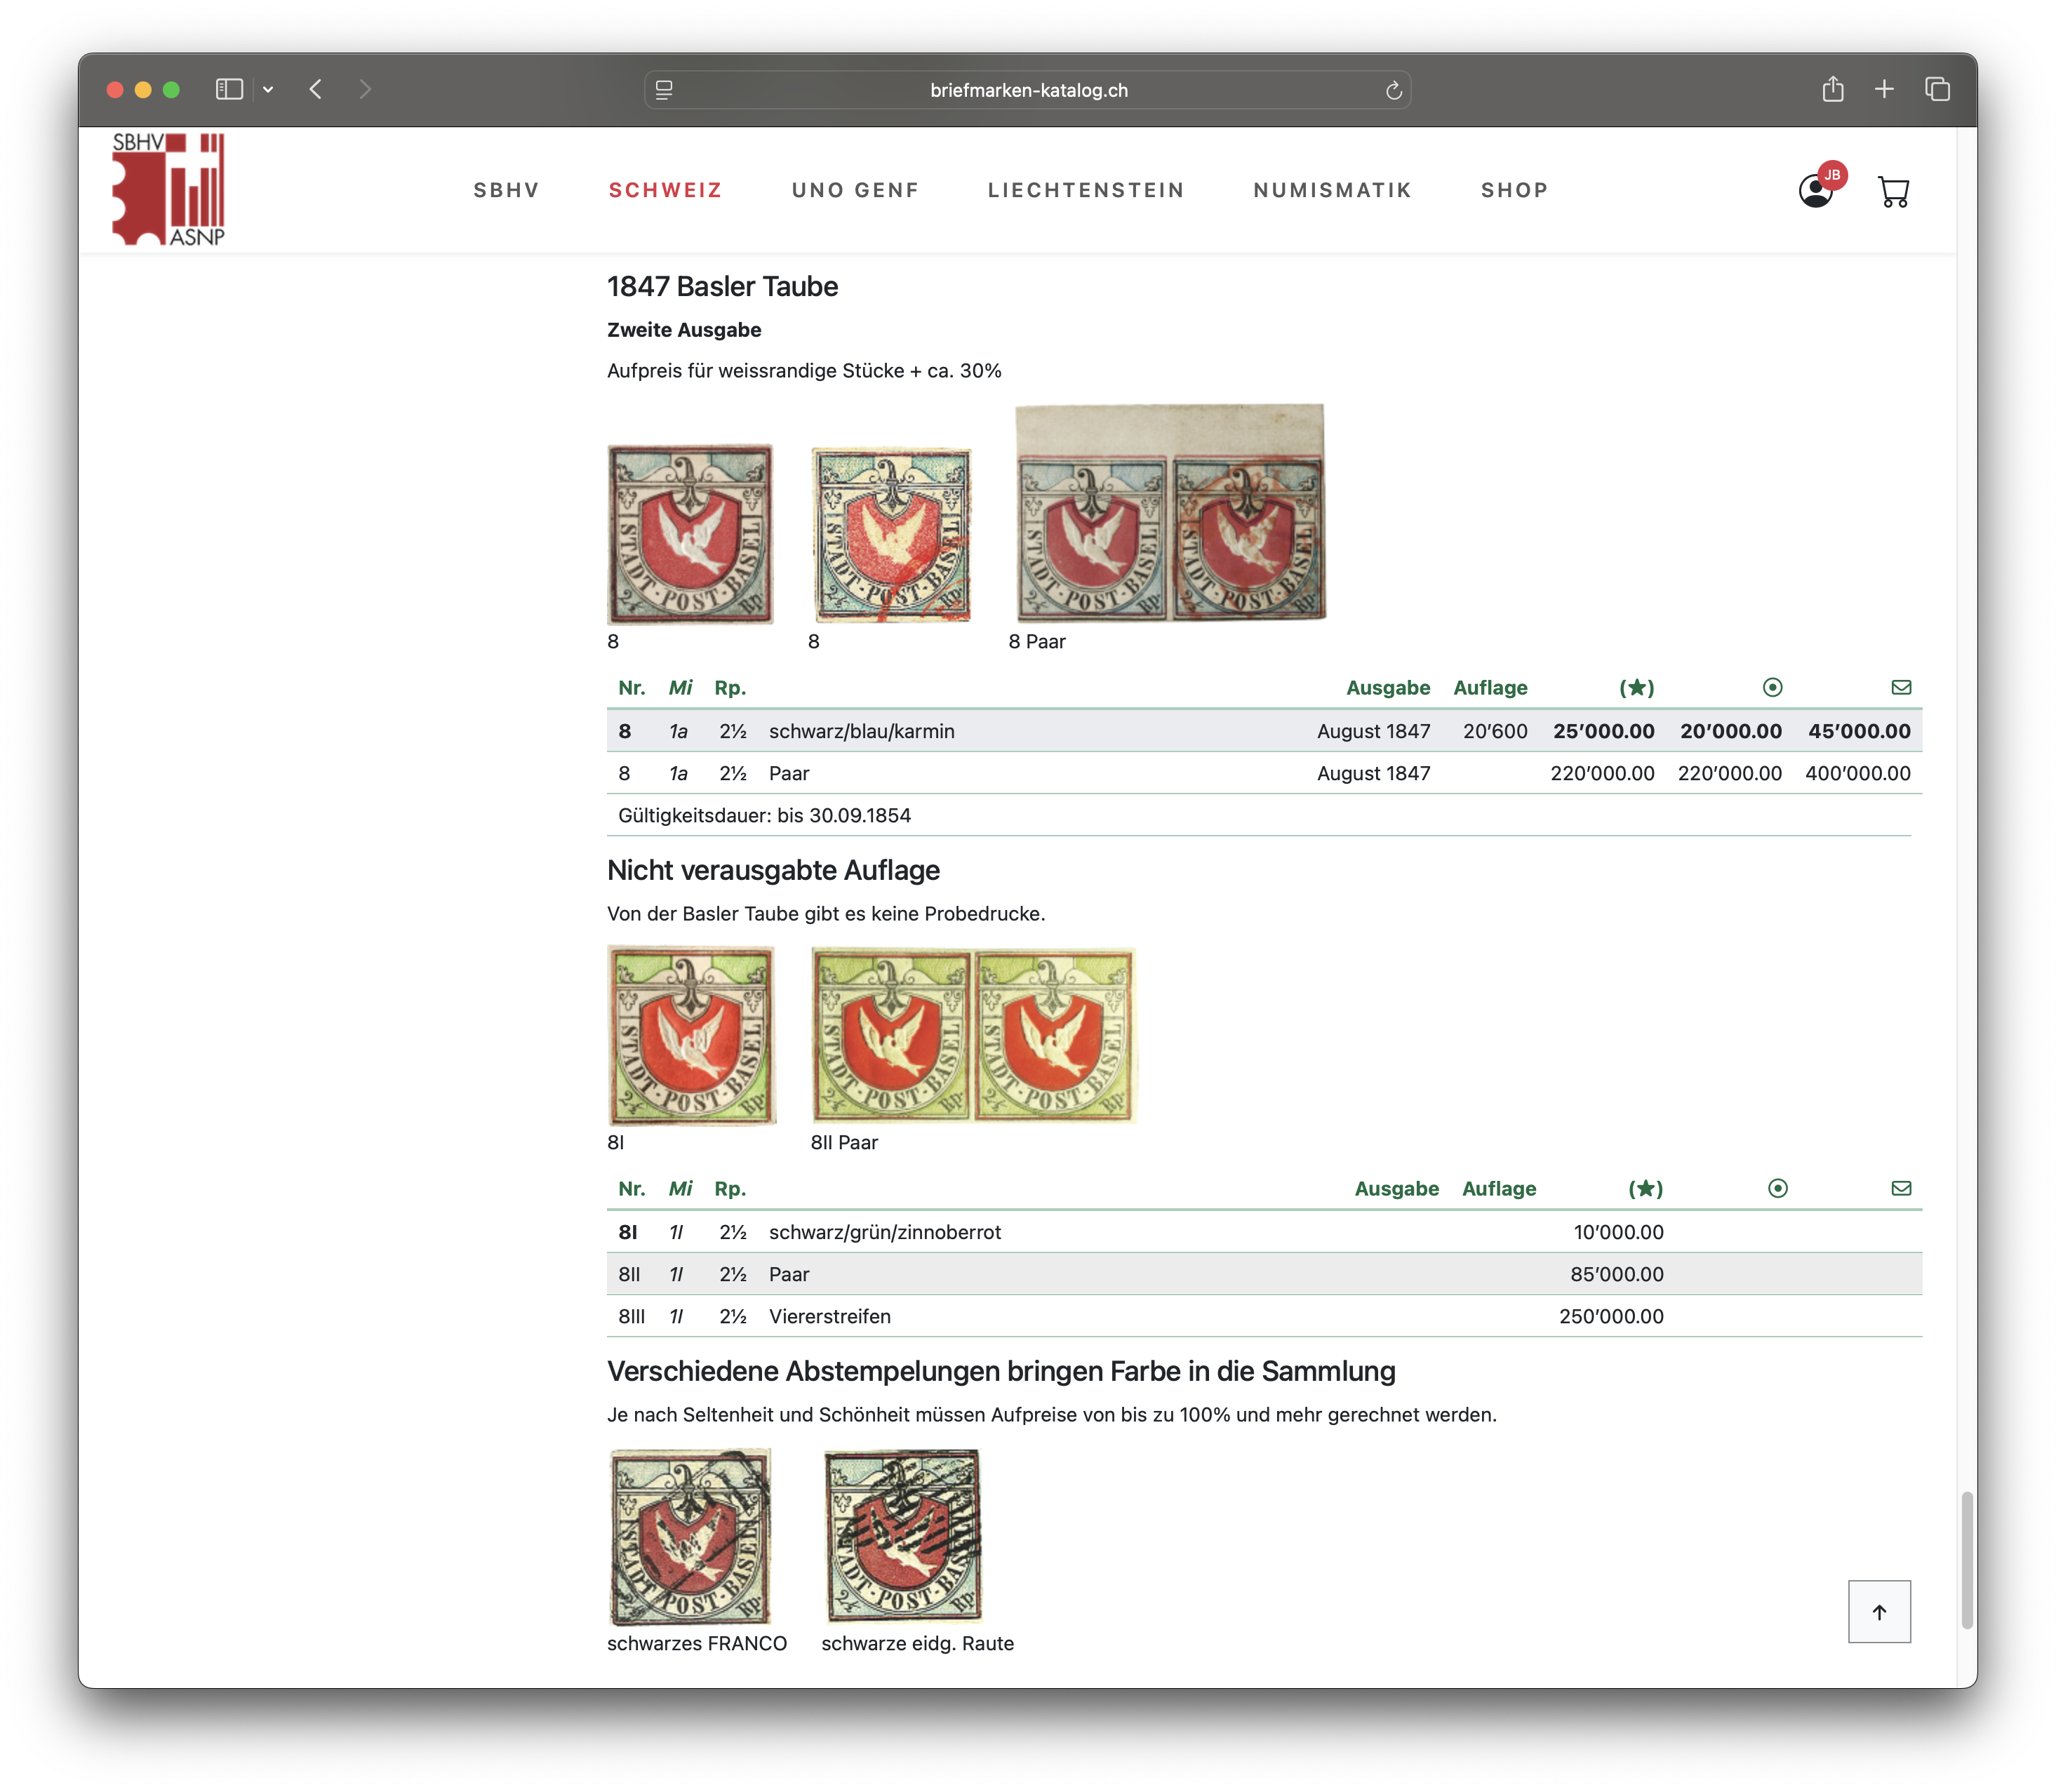Show tab overview icon

(1937, 89)
